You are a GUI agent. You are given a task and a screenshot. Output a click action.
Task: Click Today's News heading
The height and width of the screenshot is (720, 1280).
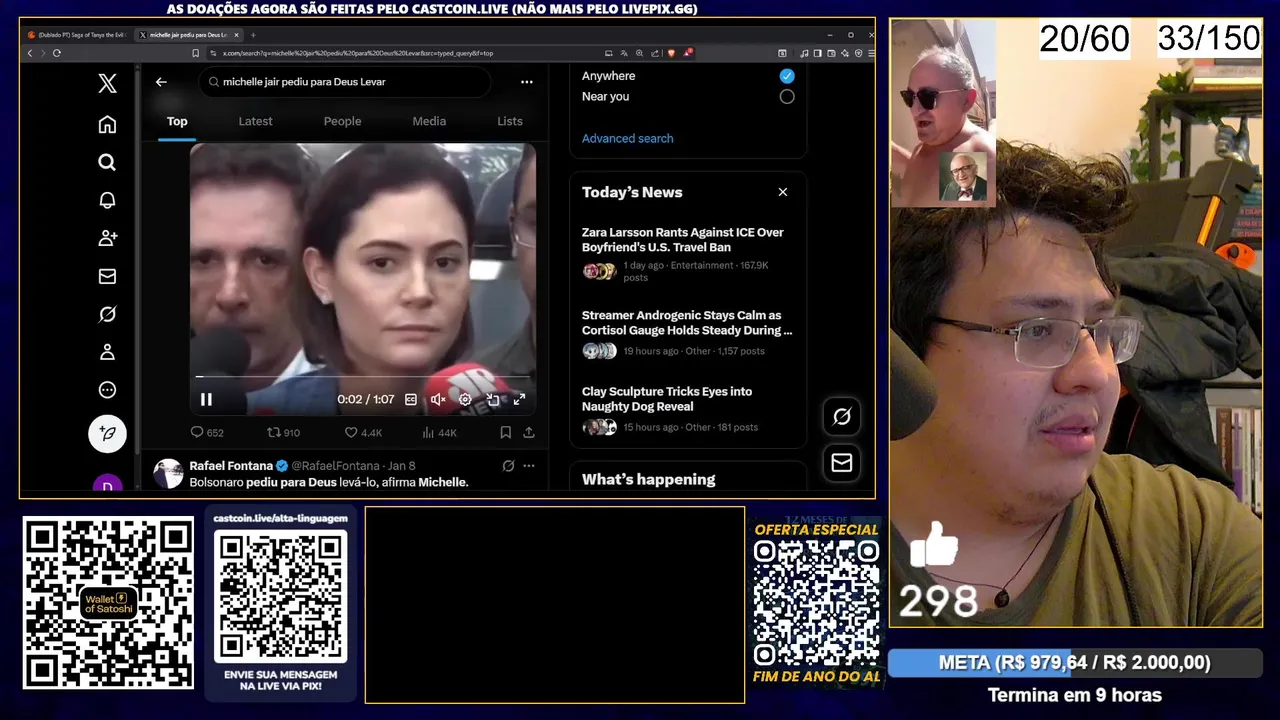632,192
